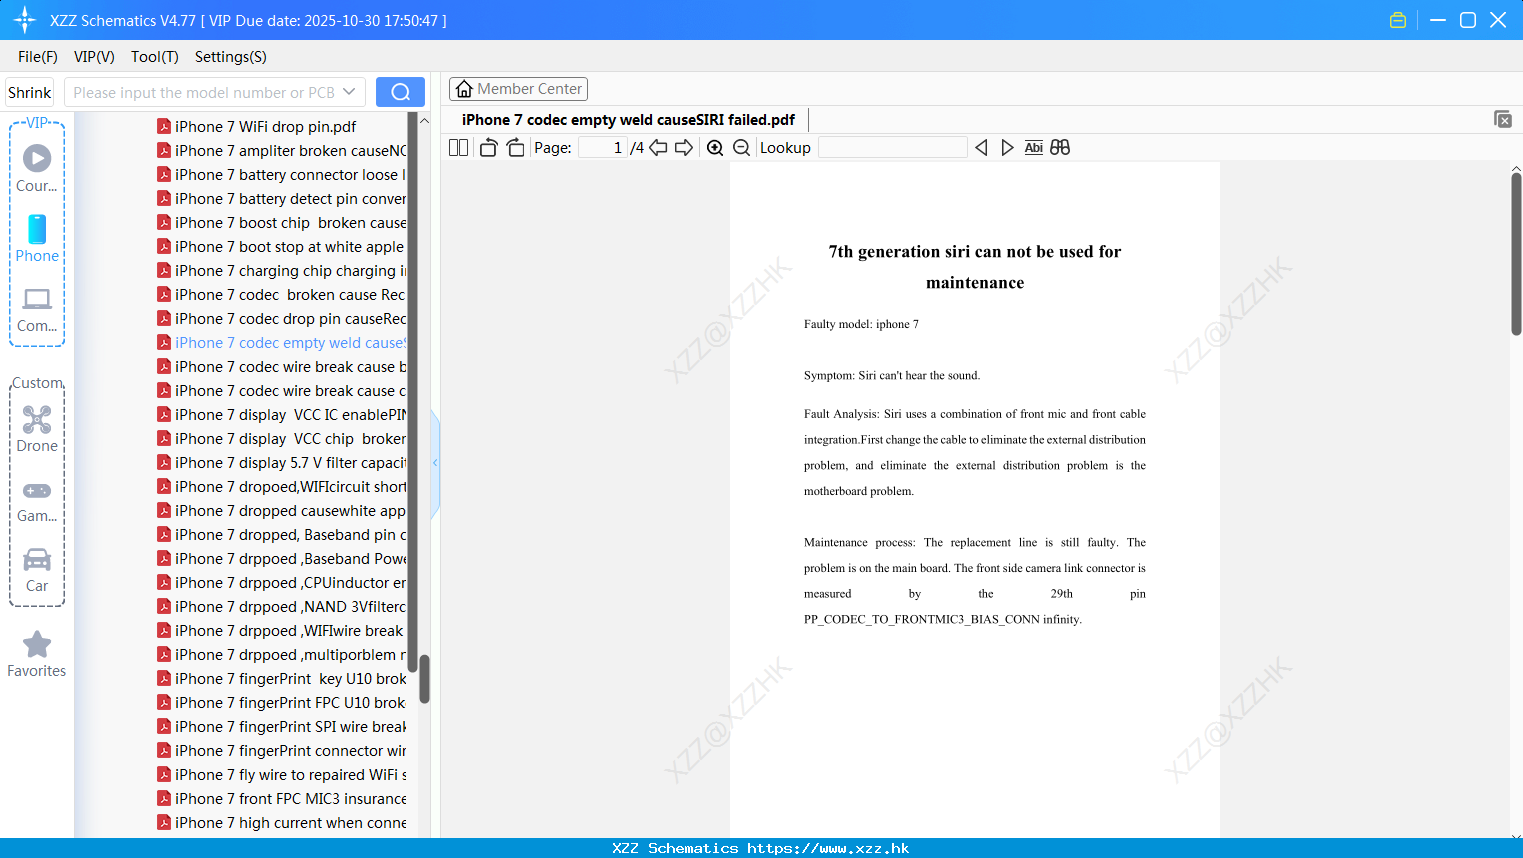1523x858 pixels.
Task: Open iPhone 7 battery detect pin file
Action: coord(281,199)
